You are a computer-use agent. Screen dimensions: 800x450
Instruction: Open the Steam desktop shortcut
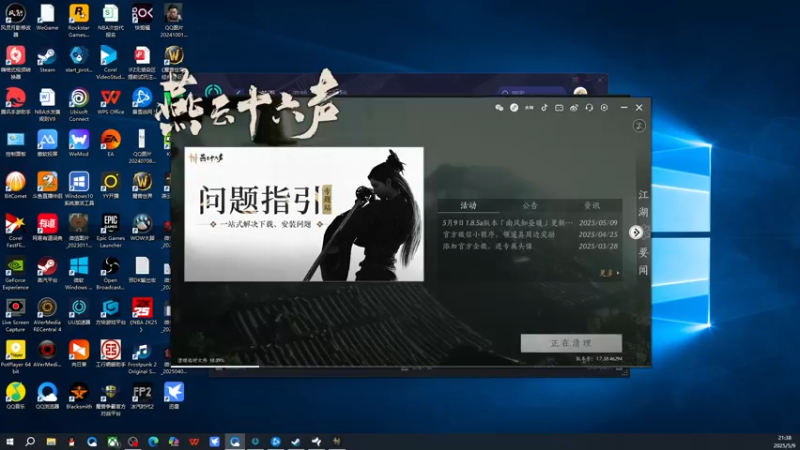47,59
